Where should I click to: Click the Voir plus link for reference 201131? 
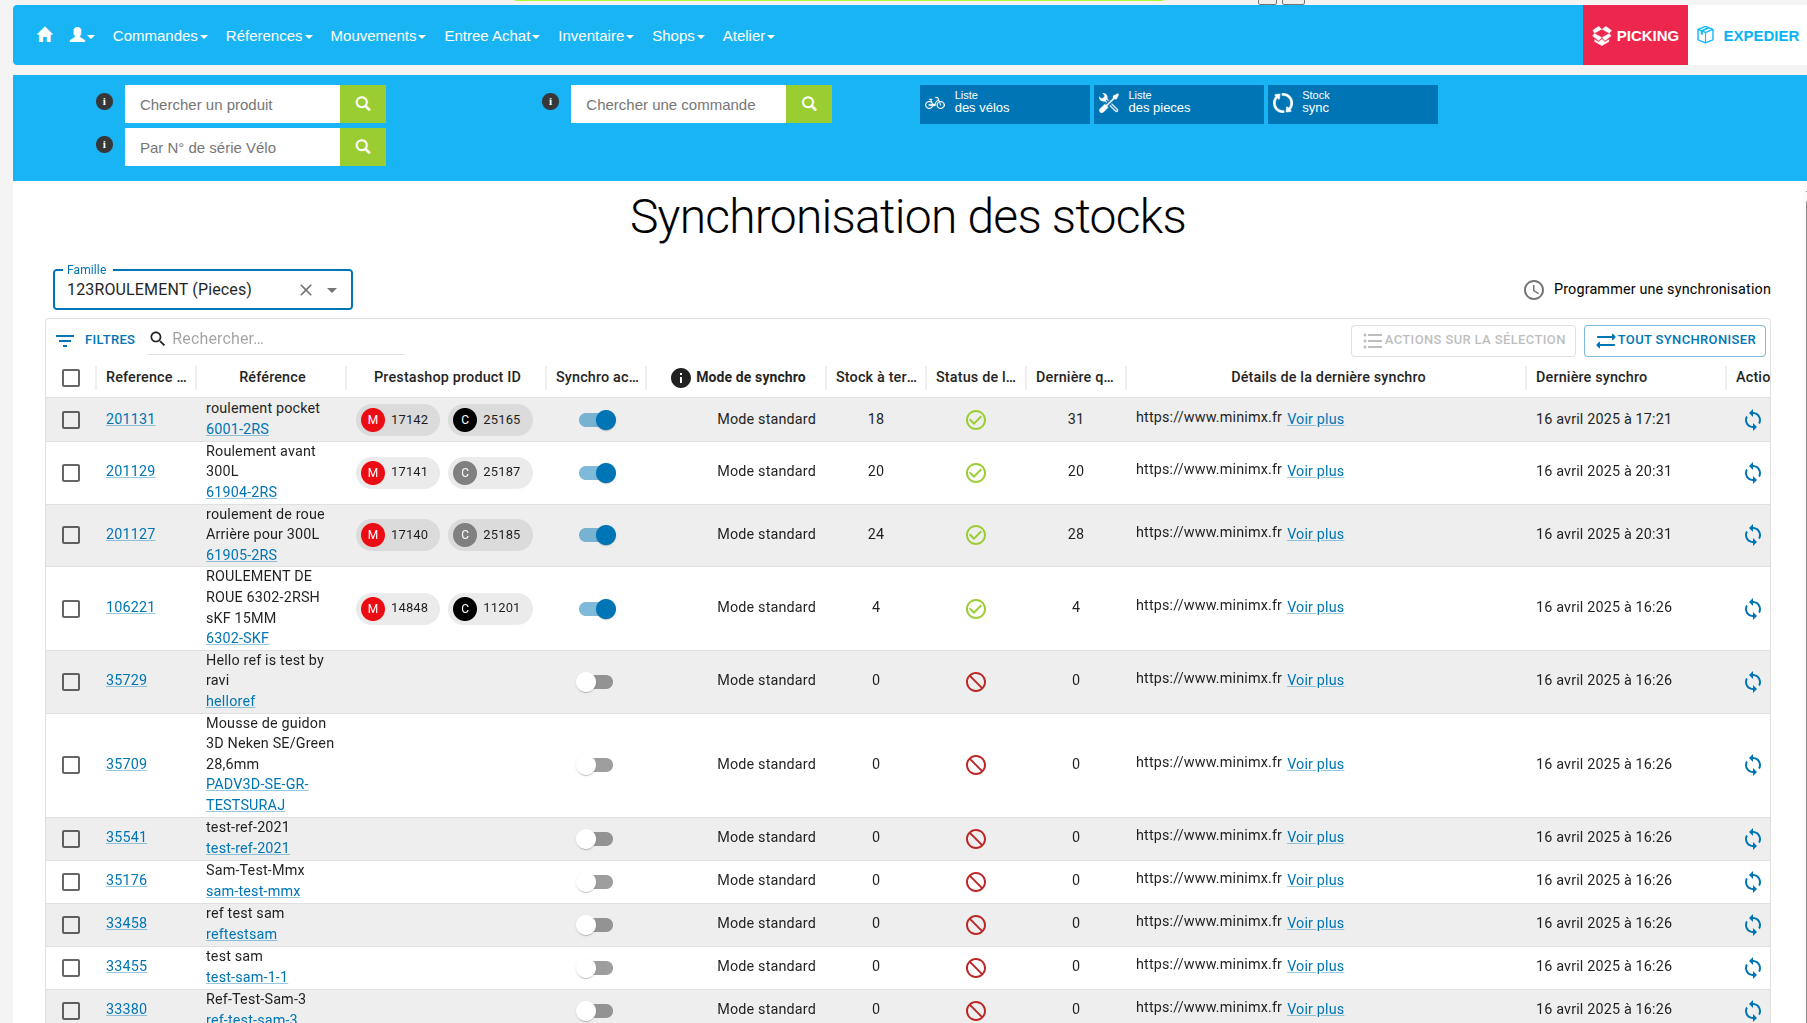click(x=1315, y=419)
